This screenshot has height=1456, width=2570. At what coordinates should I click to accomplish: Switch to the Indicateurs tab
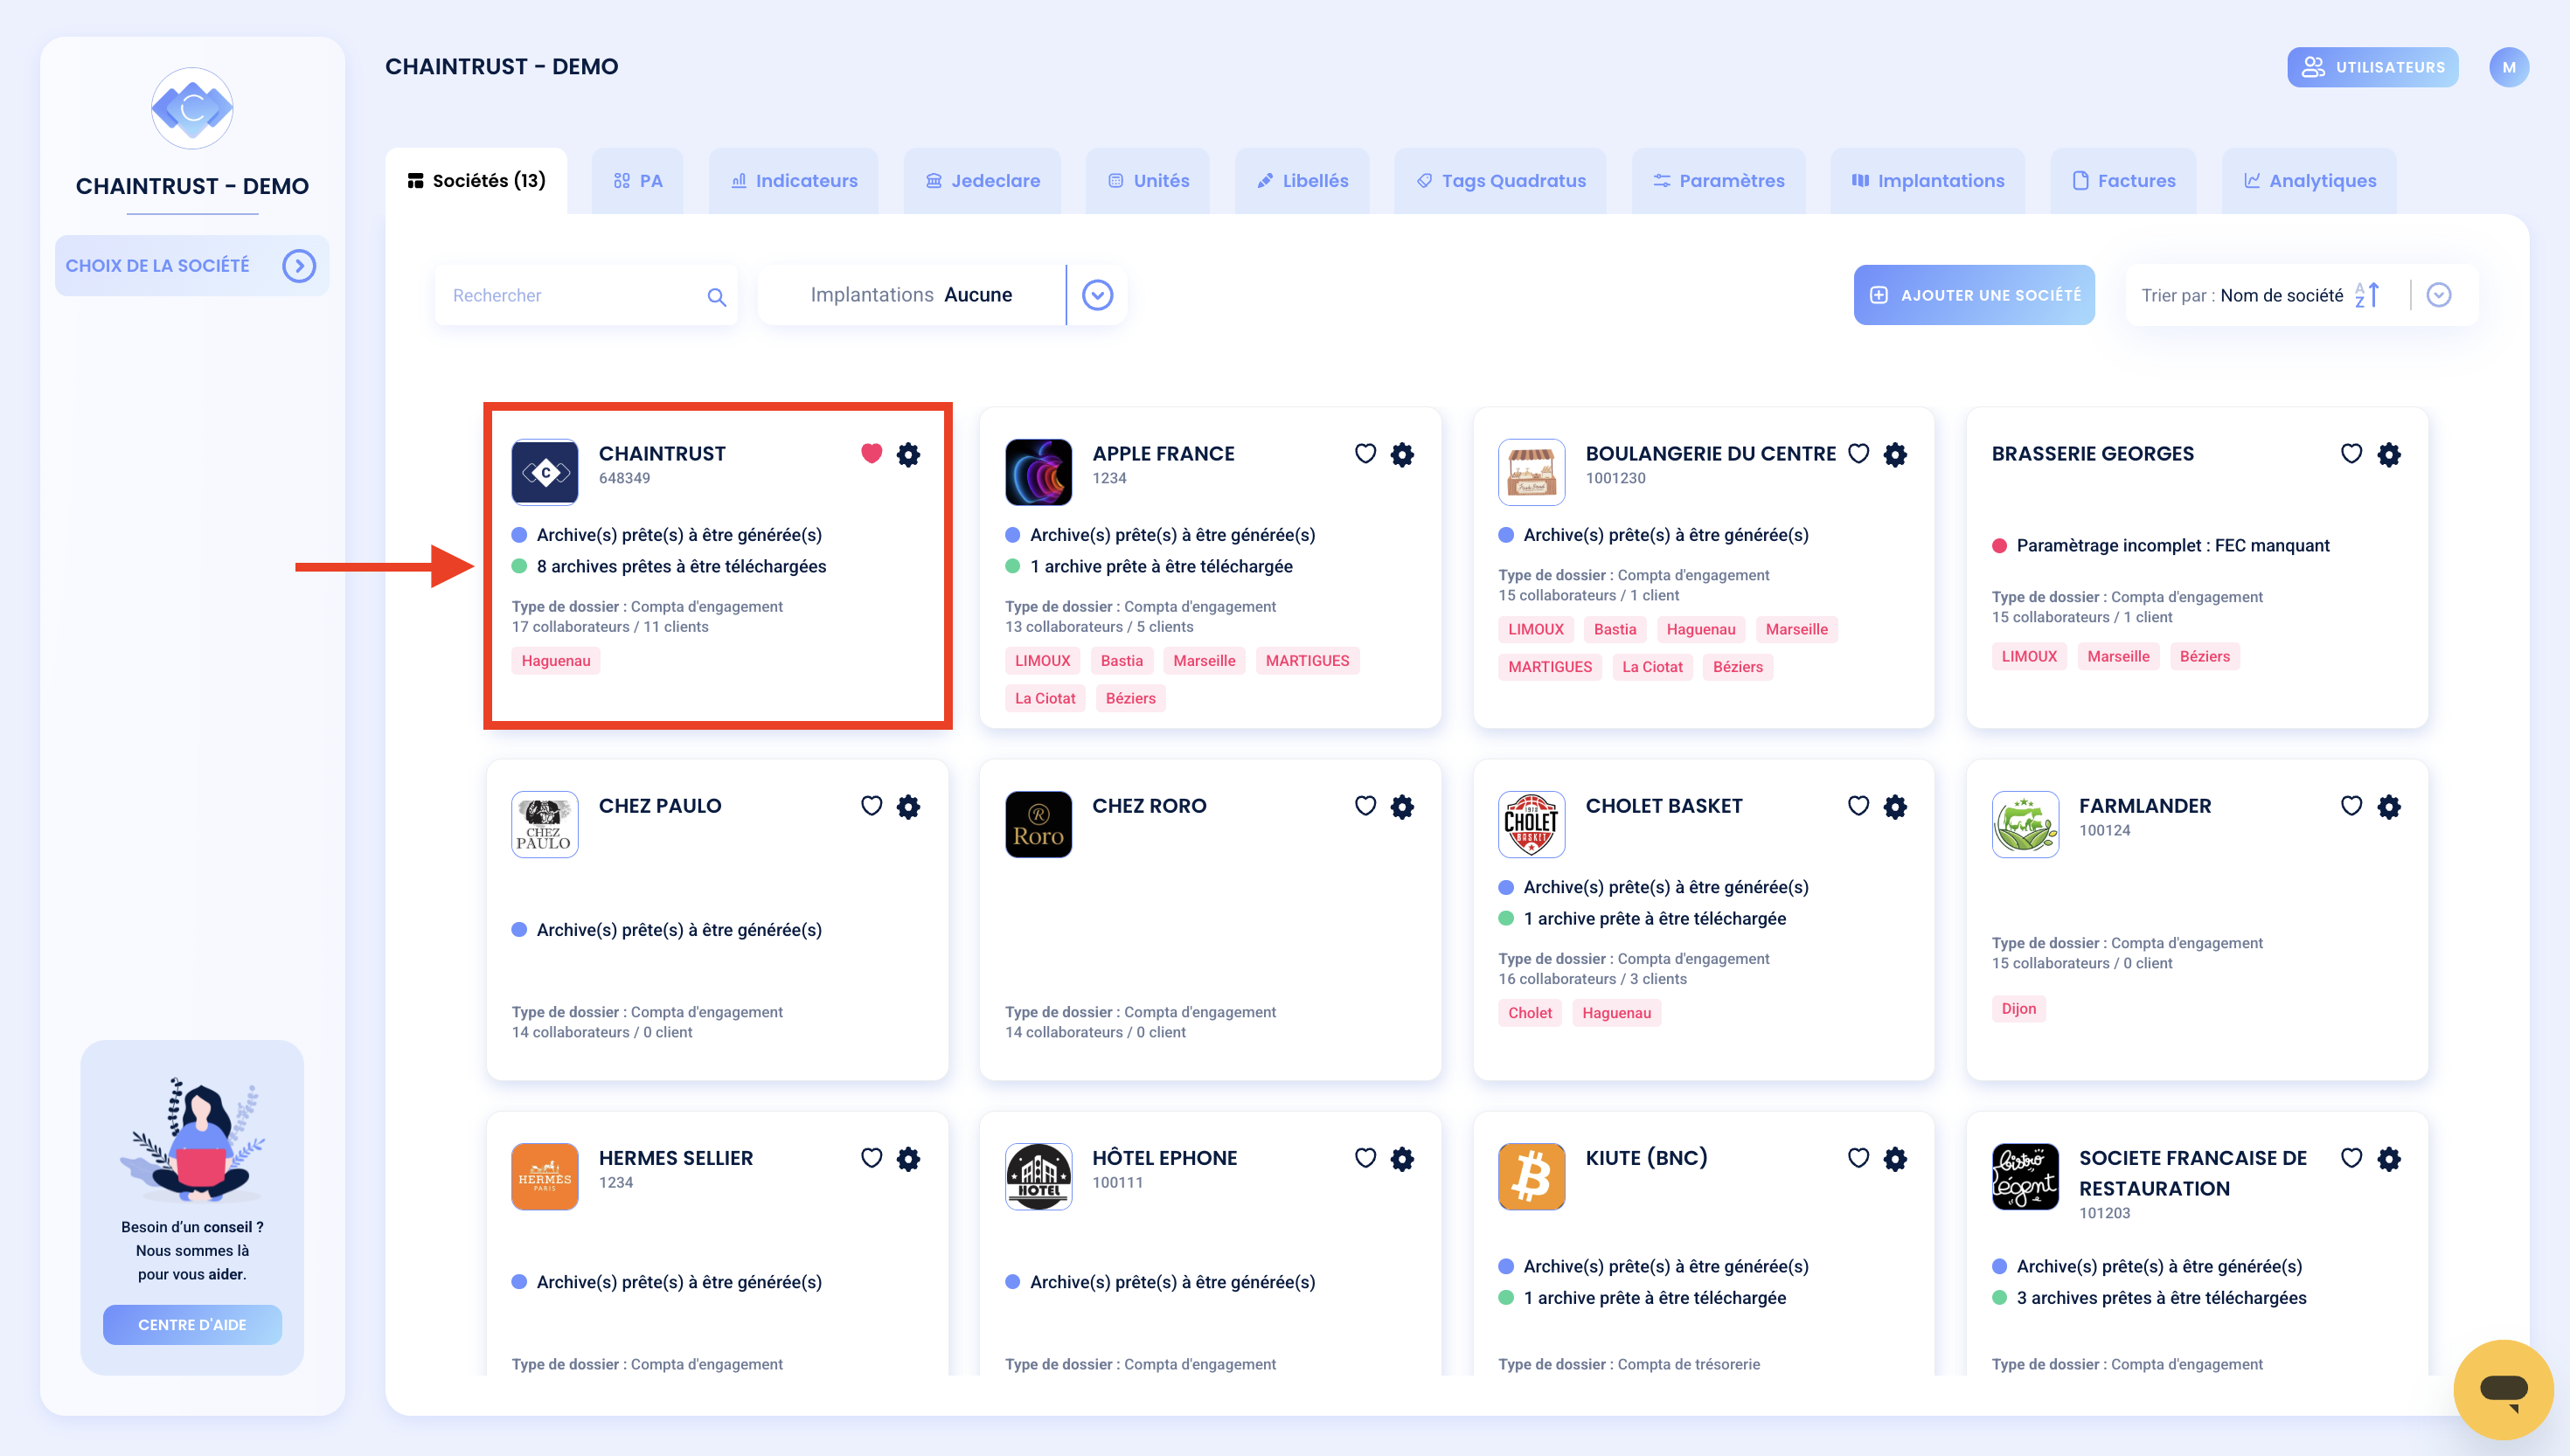click(794, 181)
